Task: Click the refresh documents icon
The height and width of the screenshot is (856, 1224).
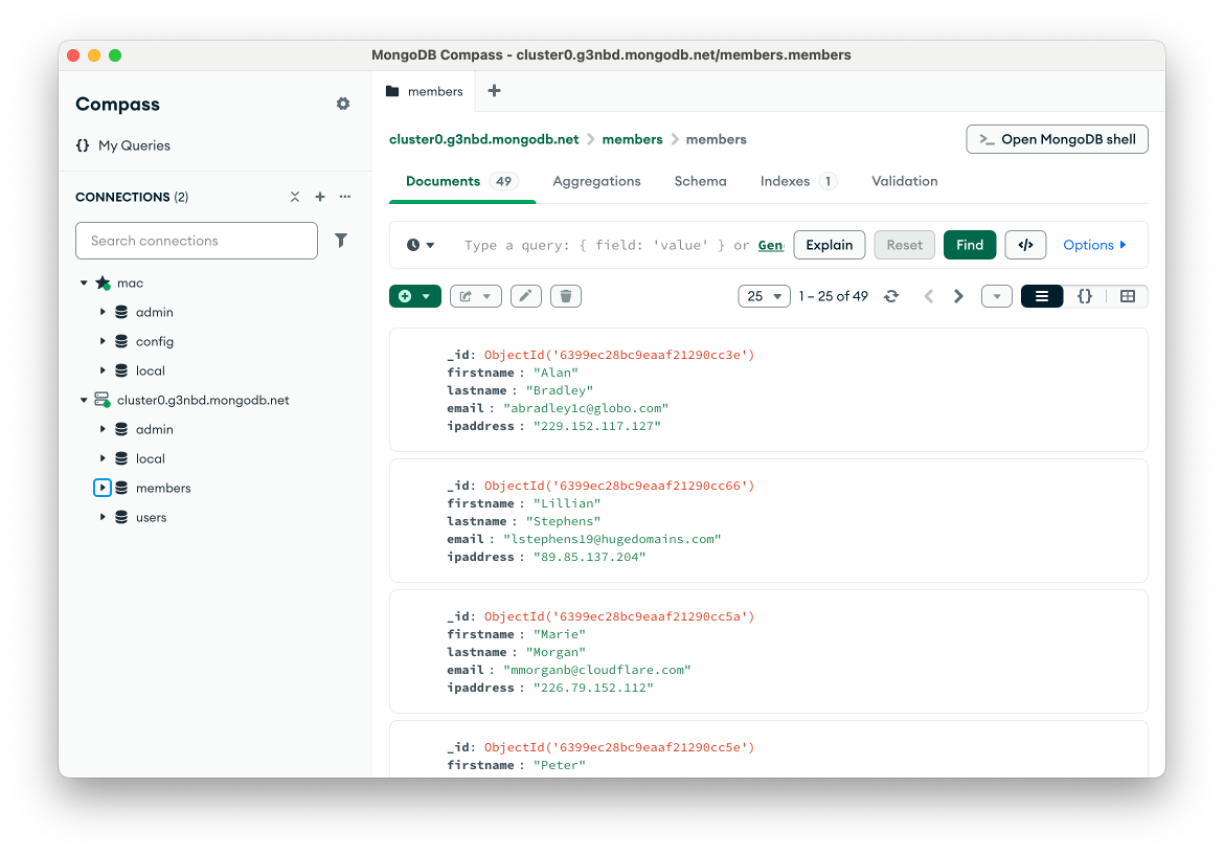Action: coord(891,296)
